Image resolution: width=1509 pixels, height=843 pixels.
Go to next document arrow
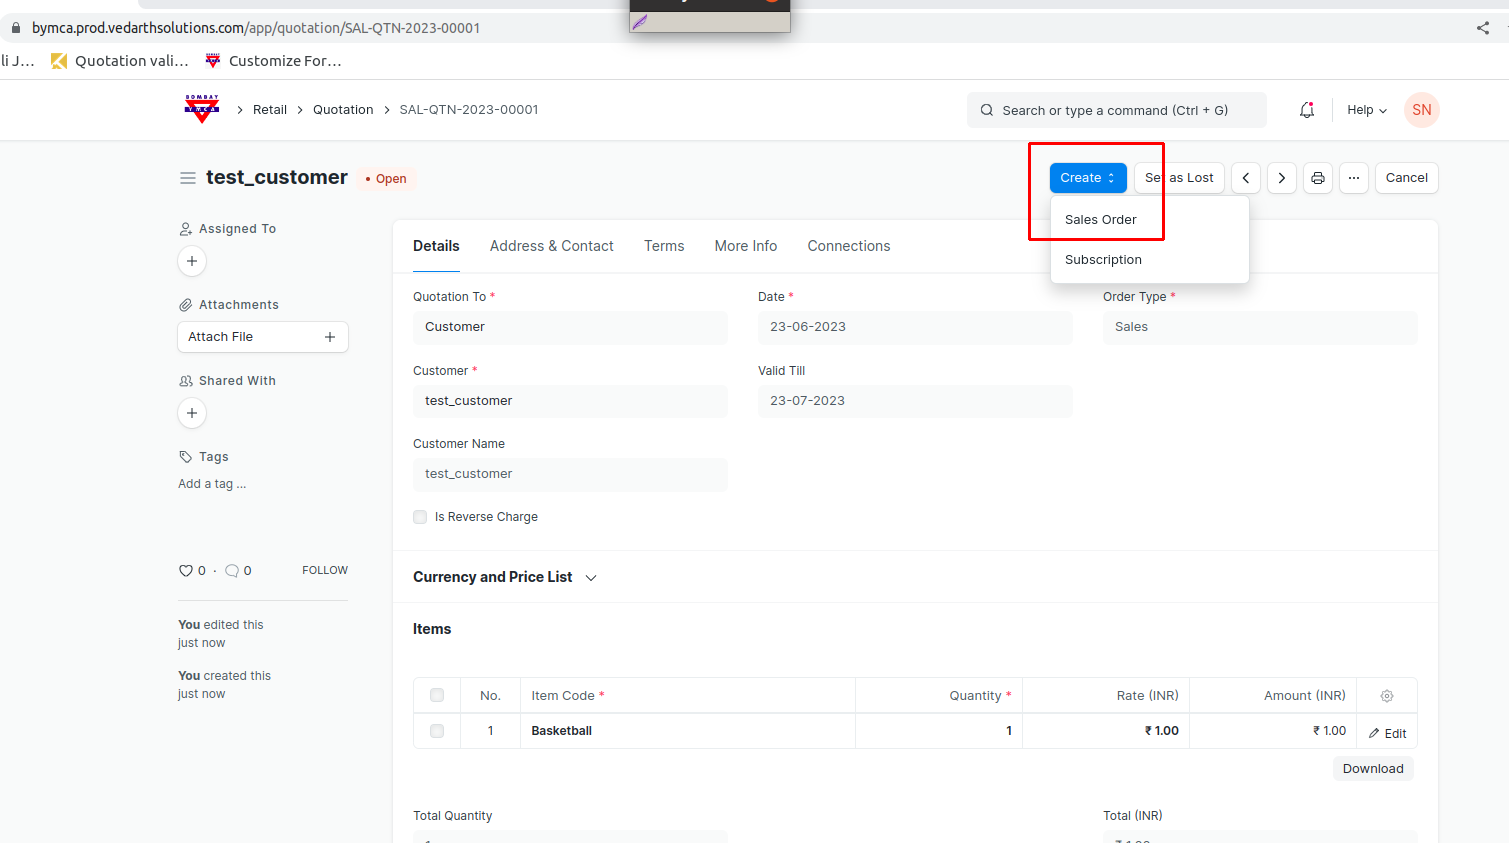(x=1282, y=178)
